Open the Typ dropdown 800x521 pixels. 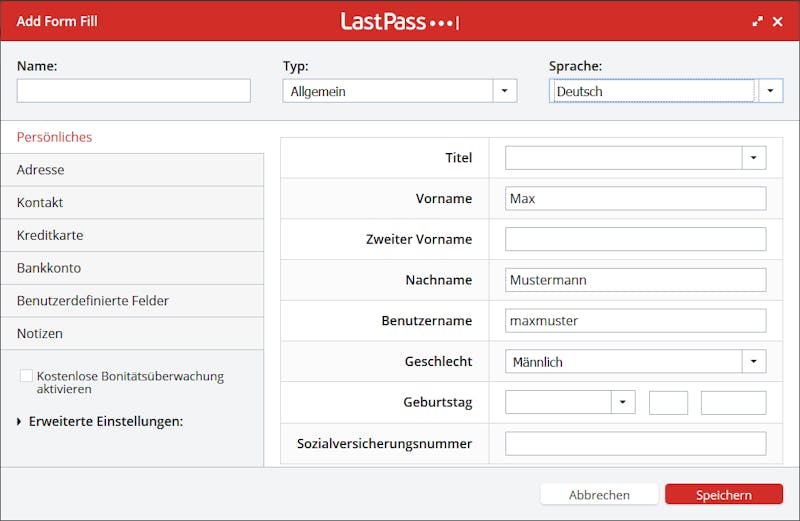tap(505, 91)
